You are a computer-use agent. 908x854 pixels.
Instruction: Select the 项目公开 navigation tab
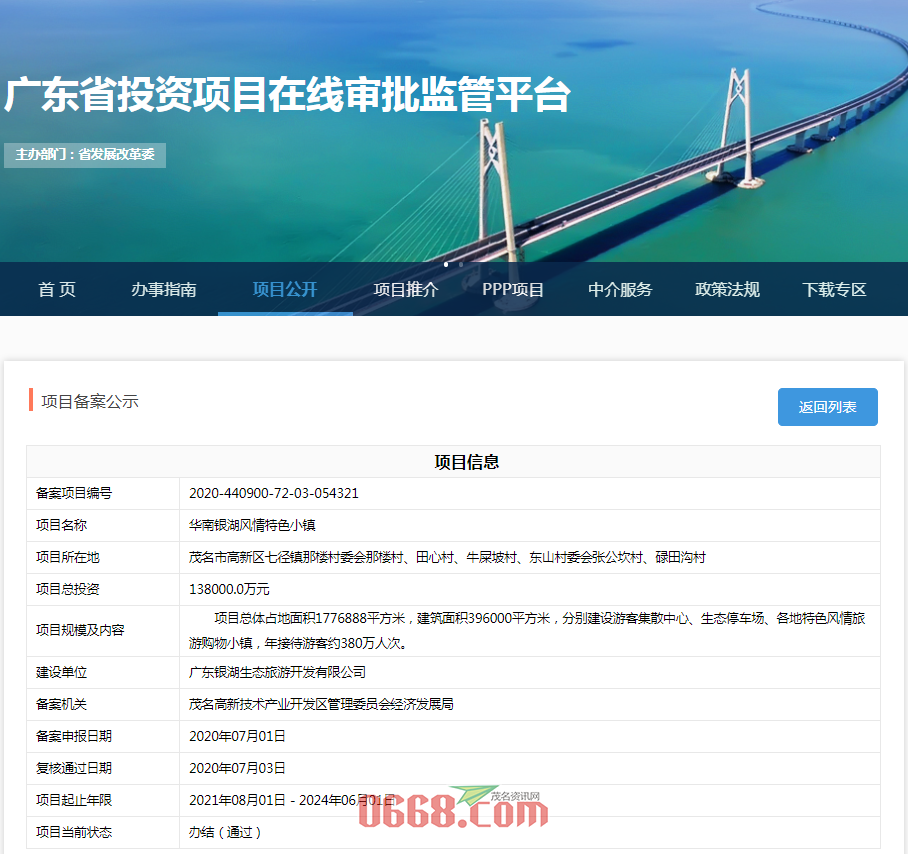tap(285, 290)
